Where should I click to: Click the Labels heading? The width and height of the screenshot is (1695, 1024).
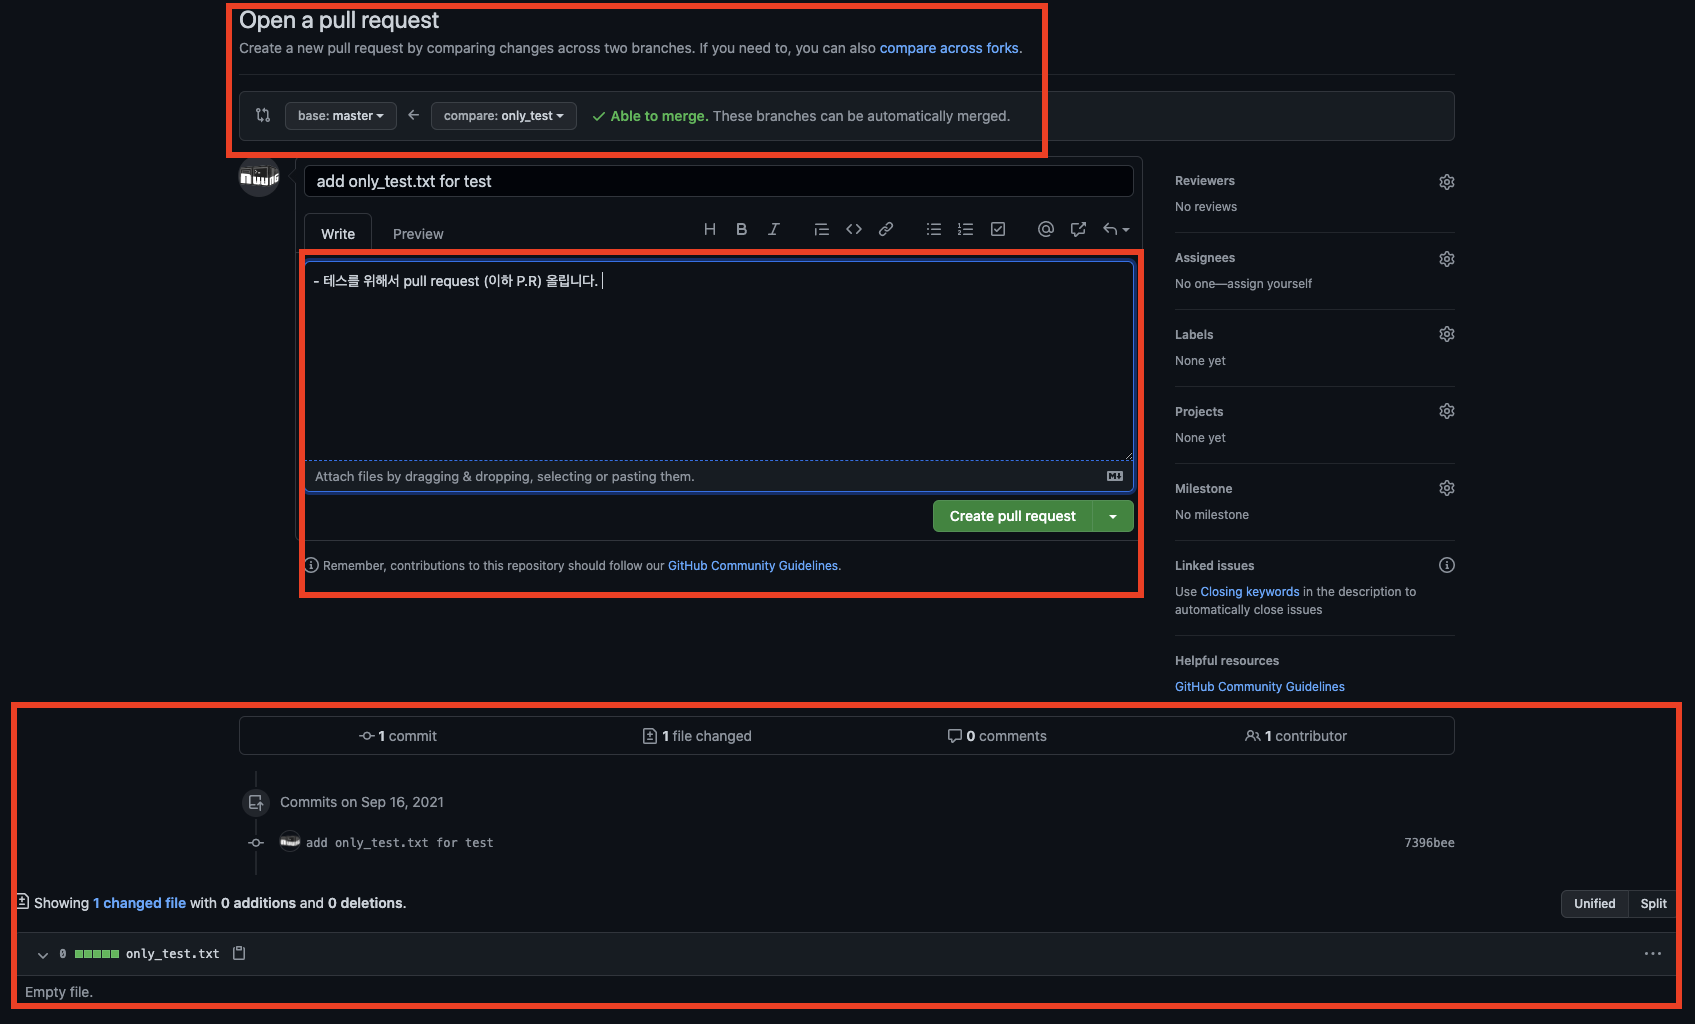[1194, 335]
